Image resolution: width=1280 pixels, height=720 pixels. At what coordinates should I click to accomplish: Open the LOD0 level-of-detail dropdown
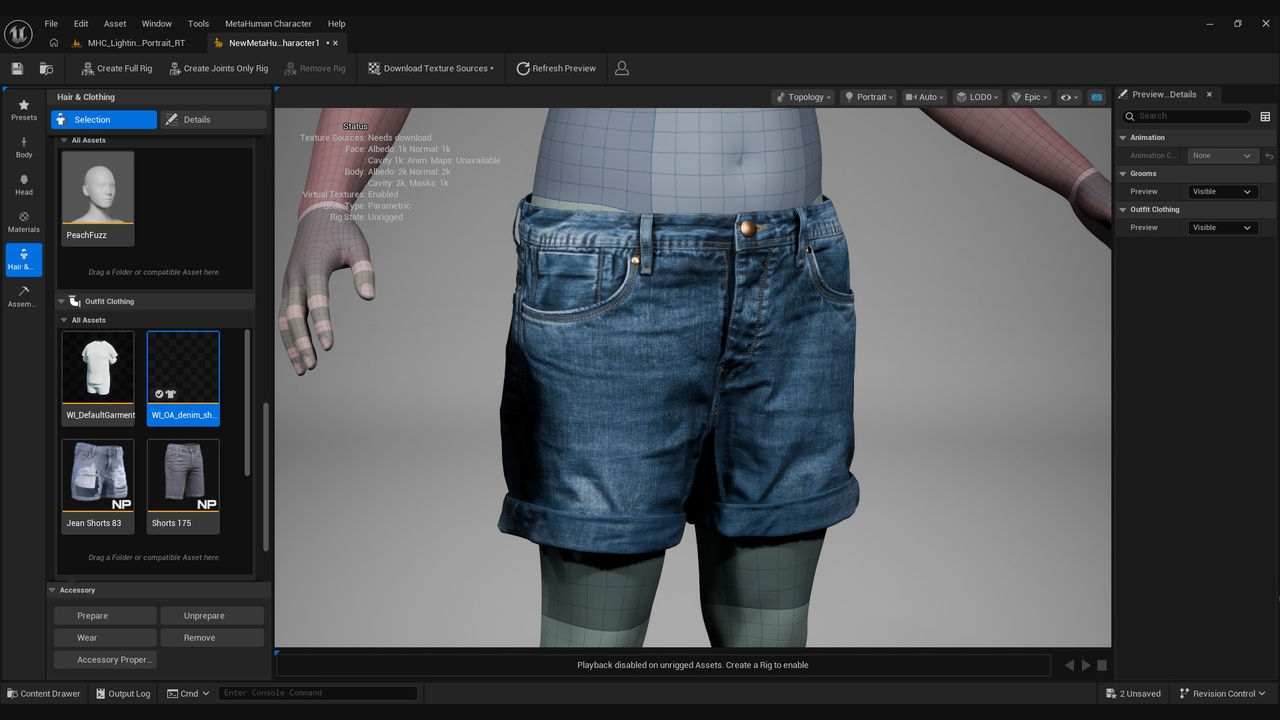click(977, 97)
